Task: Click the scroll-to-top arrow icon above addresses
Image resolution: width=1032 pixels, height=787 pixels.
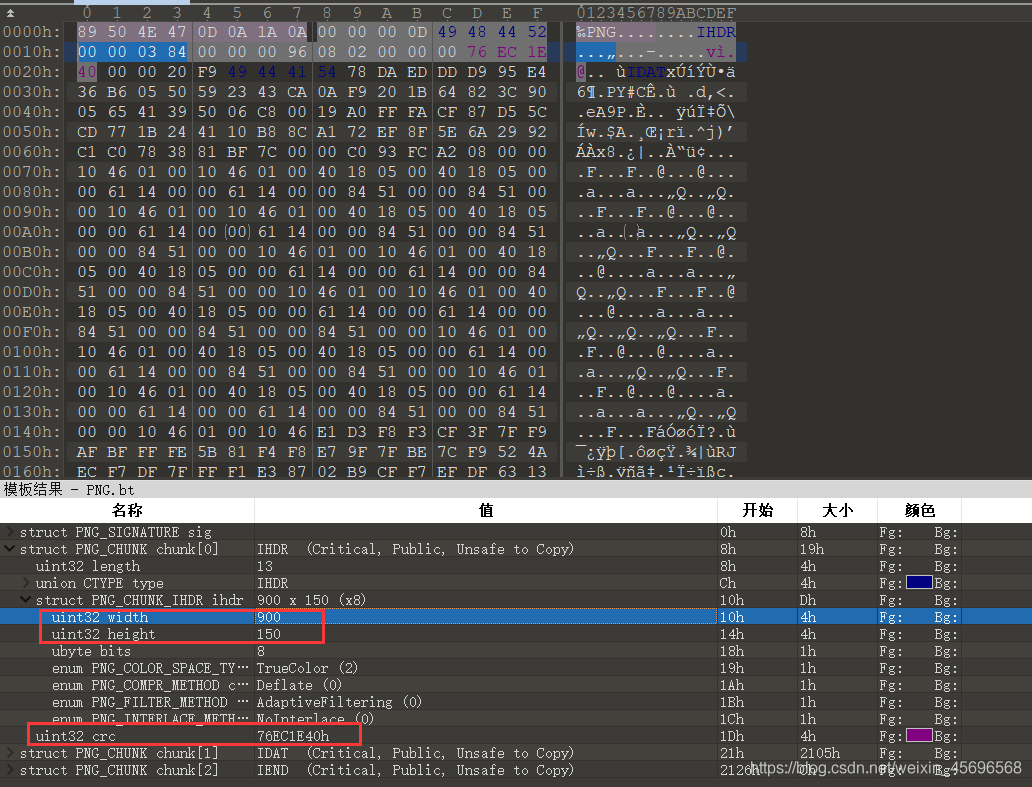Action: pyautogui.click(x=9, y=13)
